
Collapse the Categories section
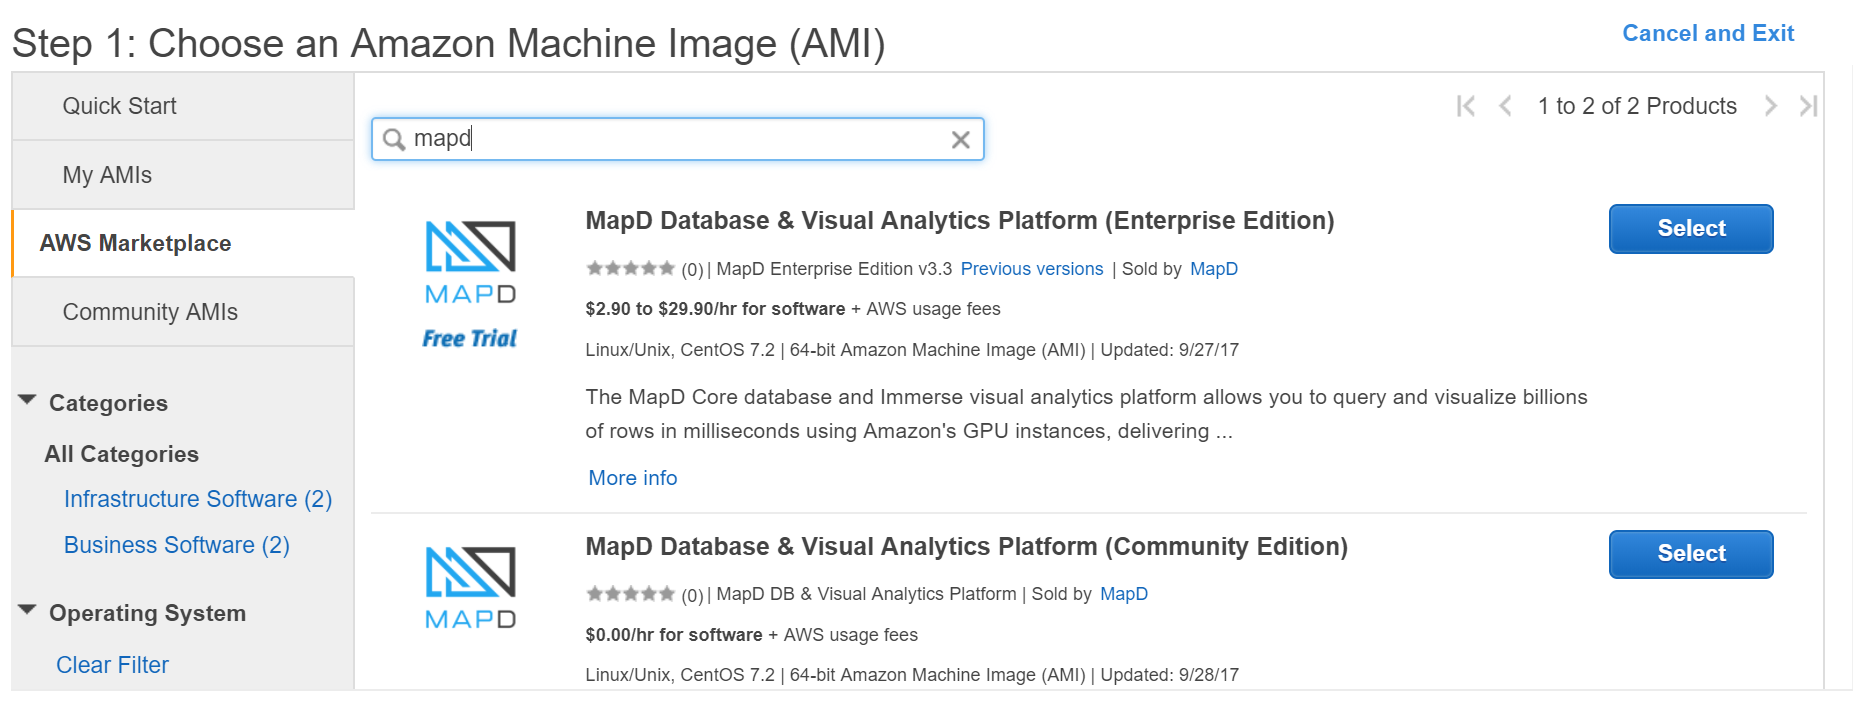28,402
